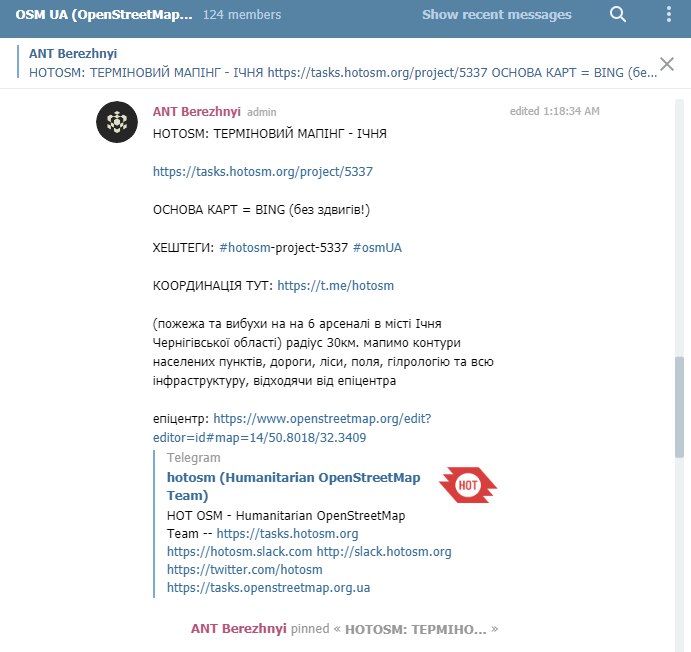
Task: Open the search magnifier icon
Action: pos(617,15)
